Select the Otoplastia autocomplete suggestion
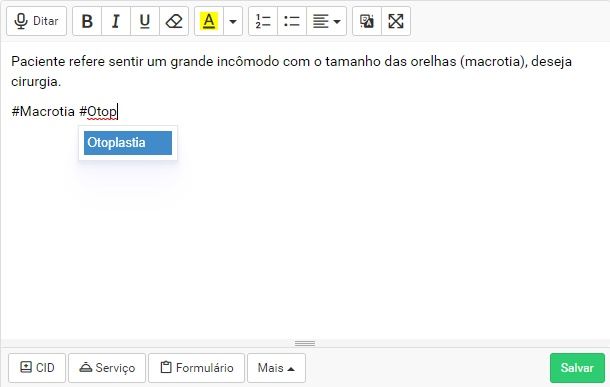 pos(128,143)
